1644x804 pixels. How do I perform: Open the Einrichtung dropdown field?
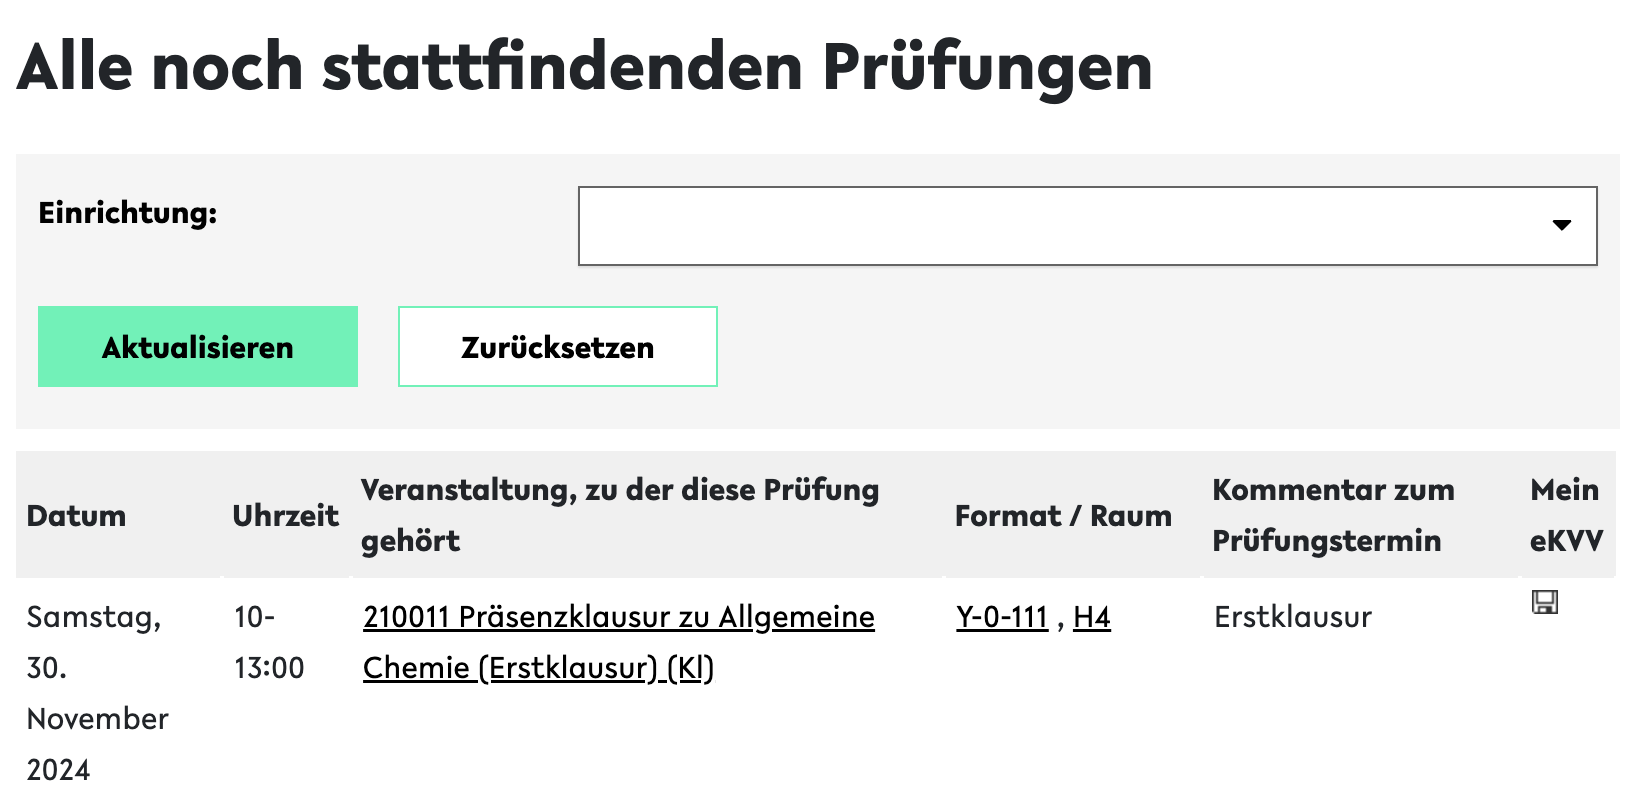click(x=1086, y=226)
